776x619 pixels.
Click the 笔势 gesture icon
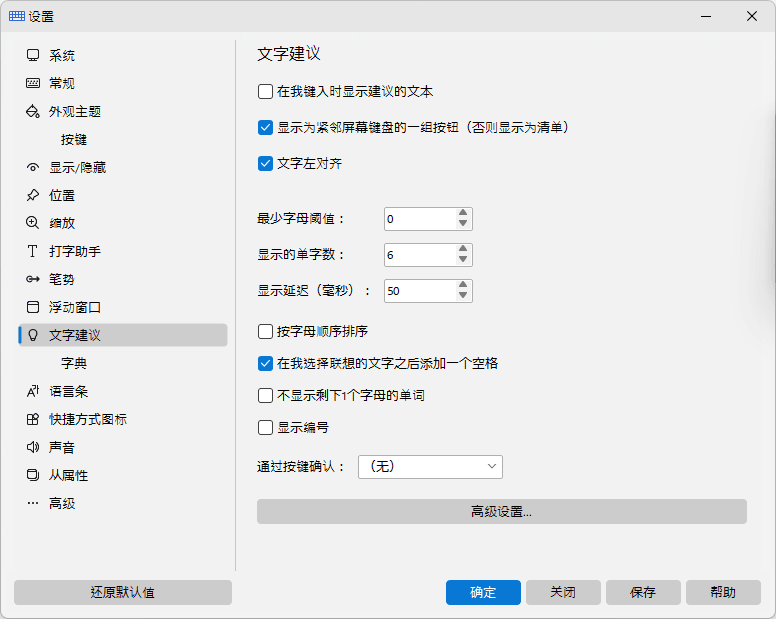coord(33,279)
